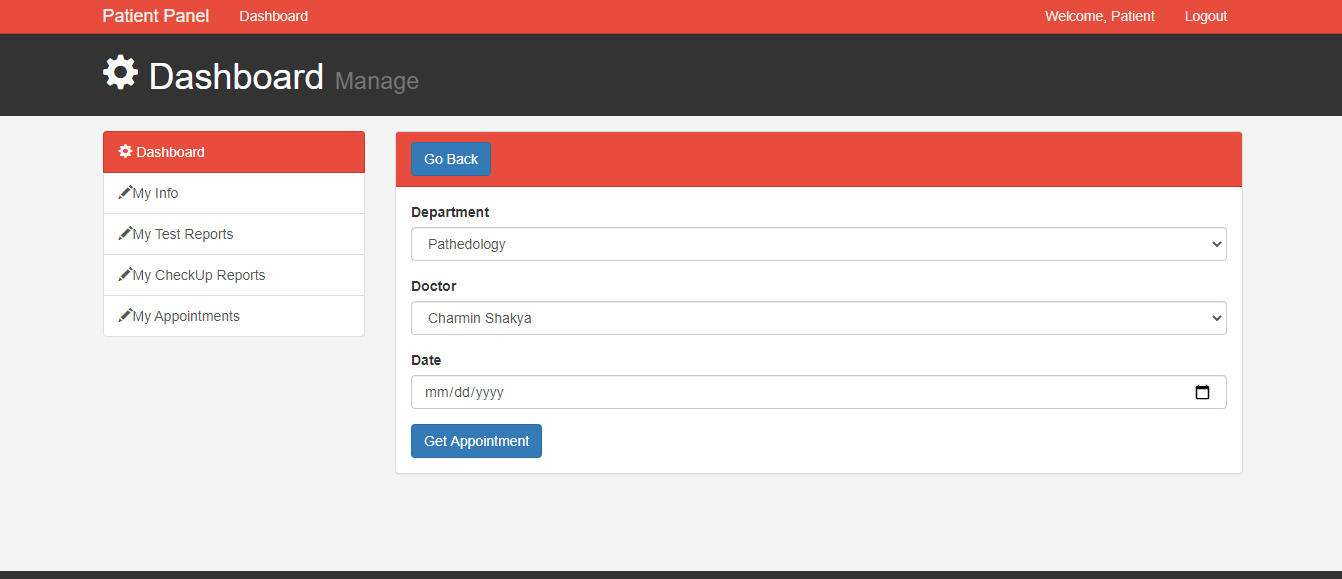Click the Patient Panel brand link
The width and height of the screenshot is (1342, 579).
(x=155, y=16)
